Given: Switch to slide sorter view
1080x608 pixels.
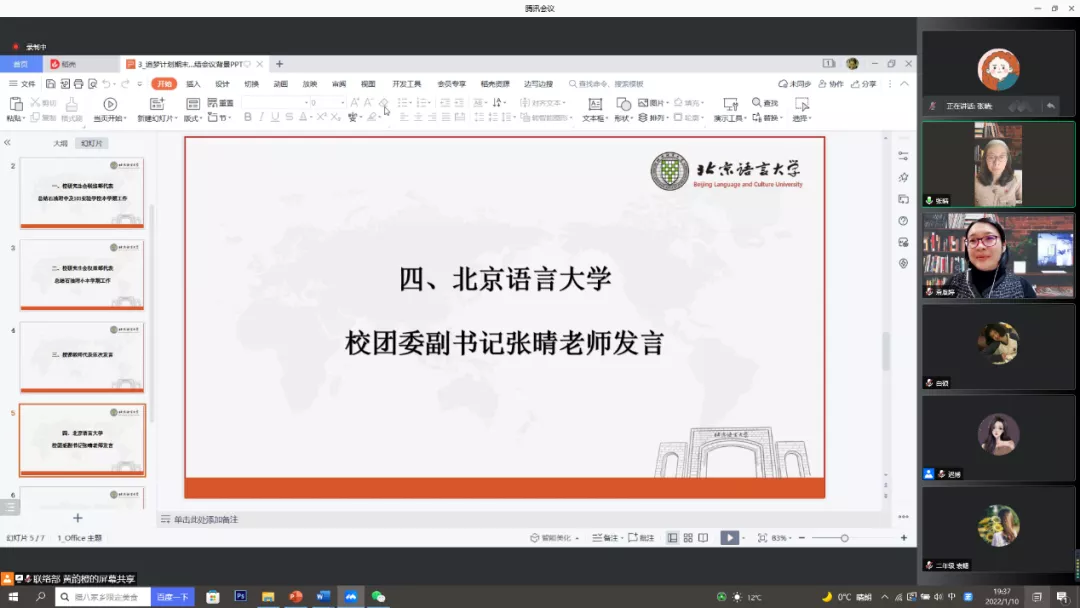Looking at the screenshot, I should coord(688,538).
